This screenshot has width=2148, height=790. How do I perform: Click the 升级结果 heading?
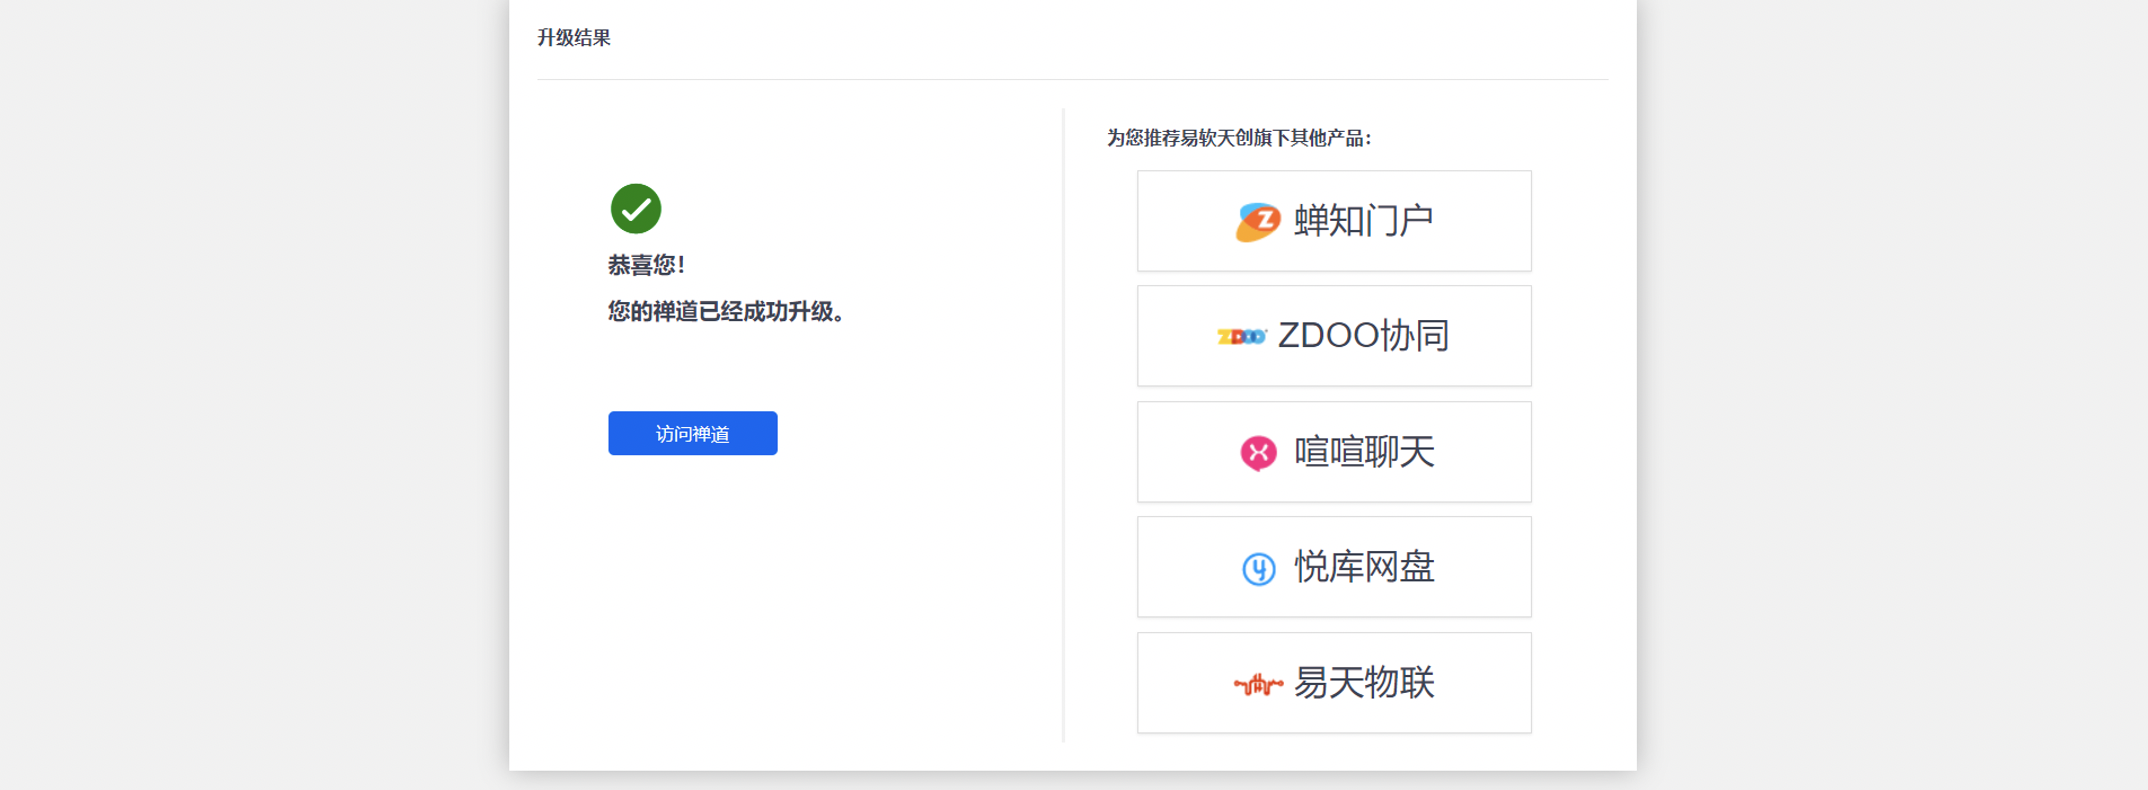tap(574, 38)
